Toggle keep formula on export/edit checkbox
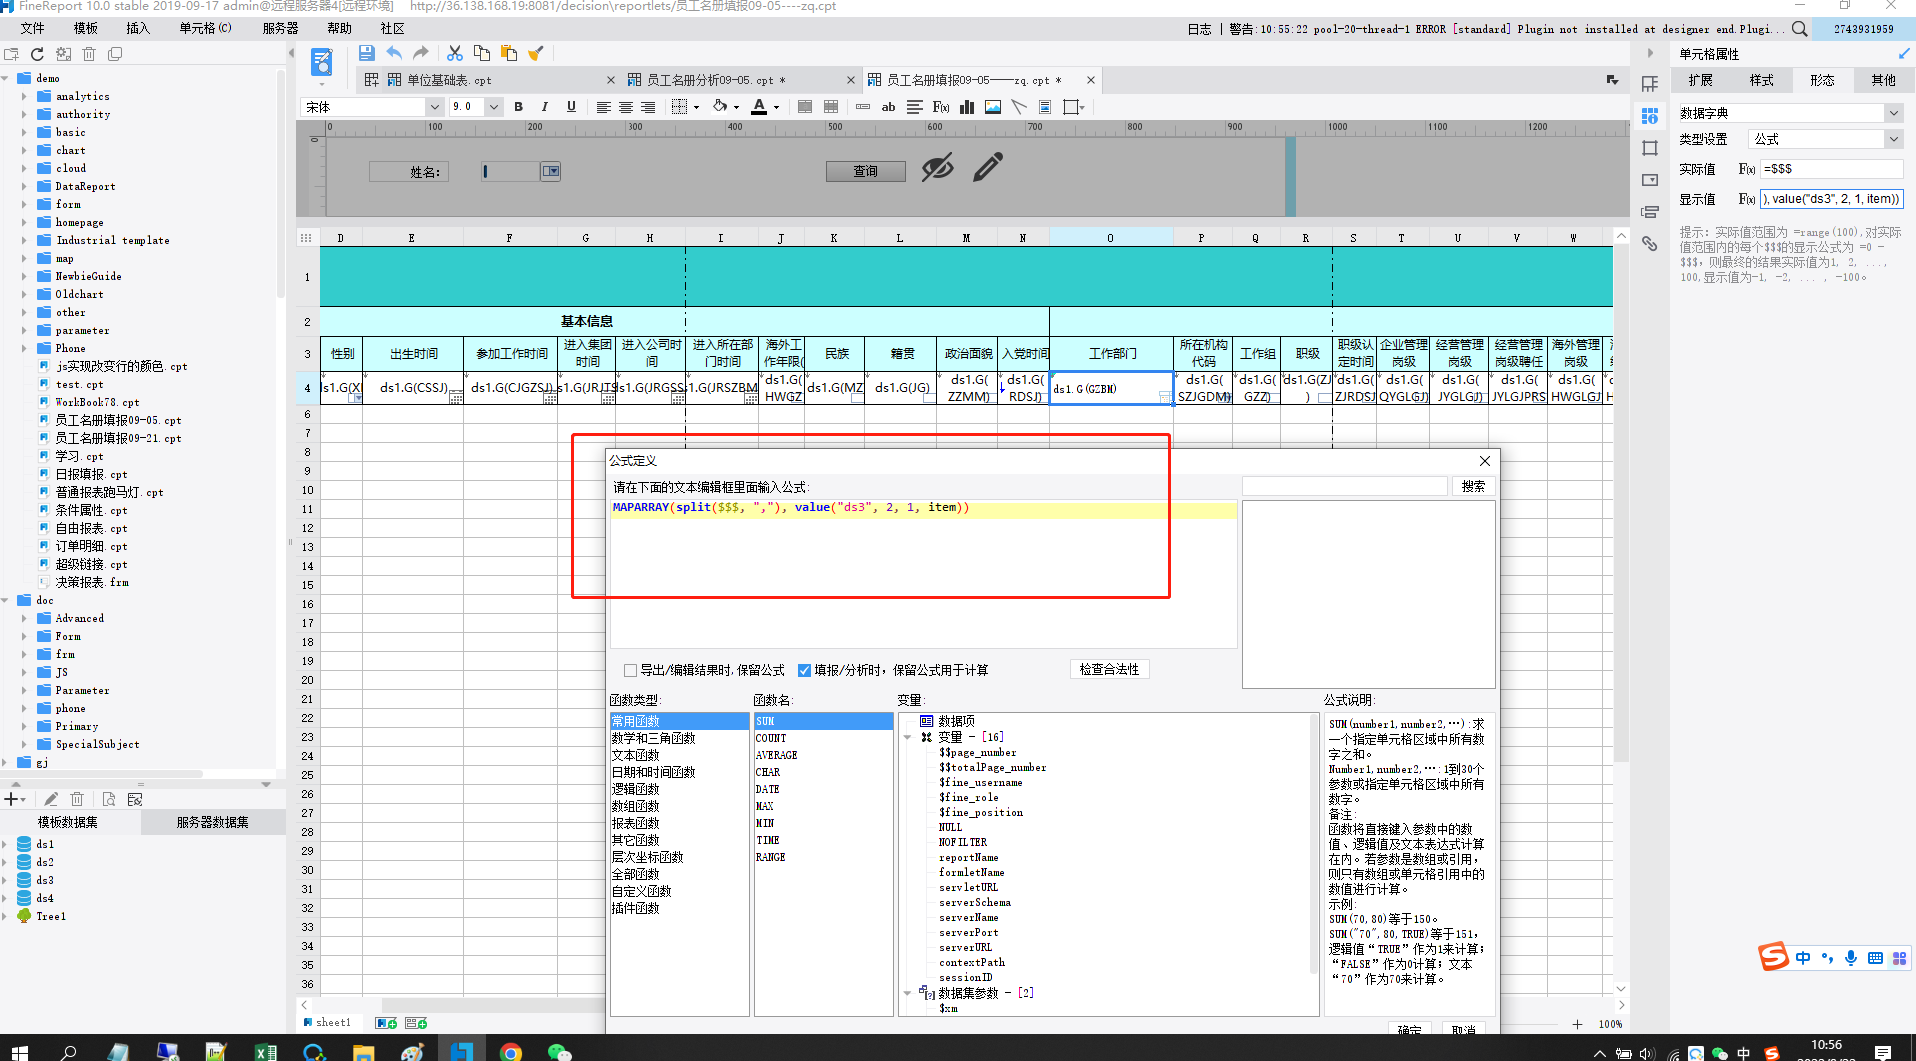The height and width of the screenshot is (1061, 1916). tap(630, 670)
